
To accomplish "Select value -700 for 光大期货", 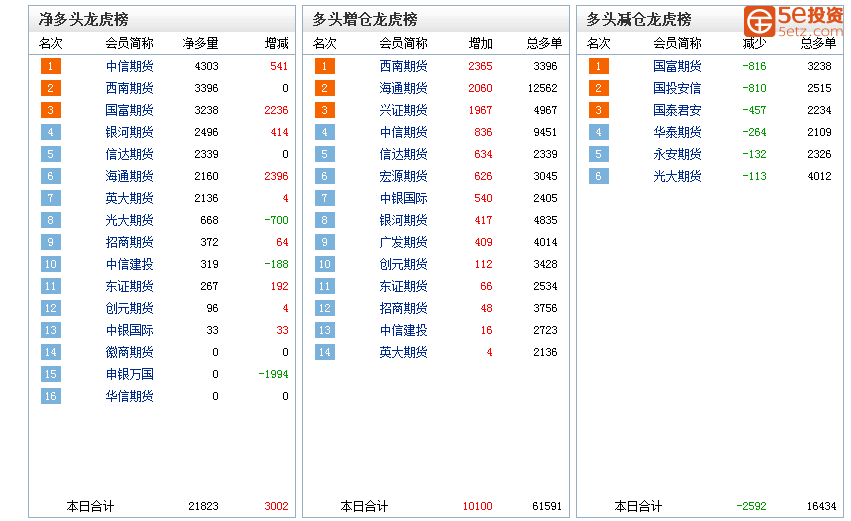I will click(x=276, y=220).
